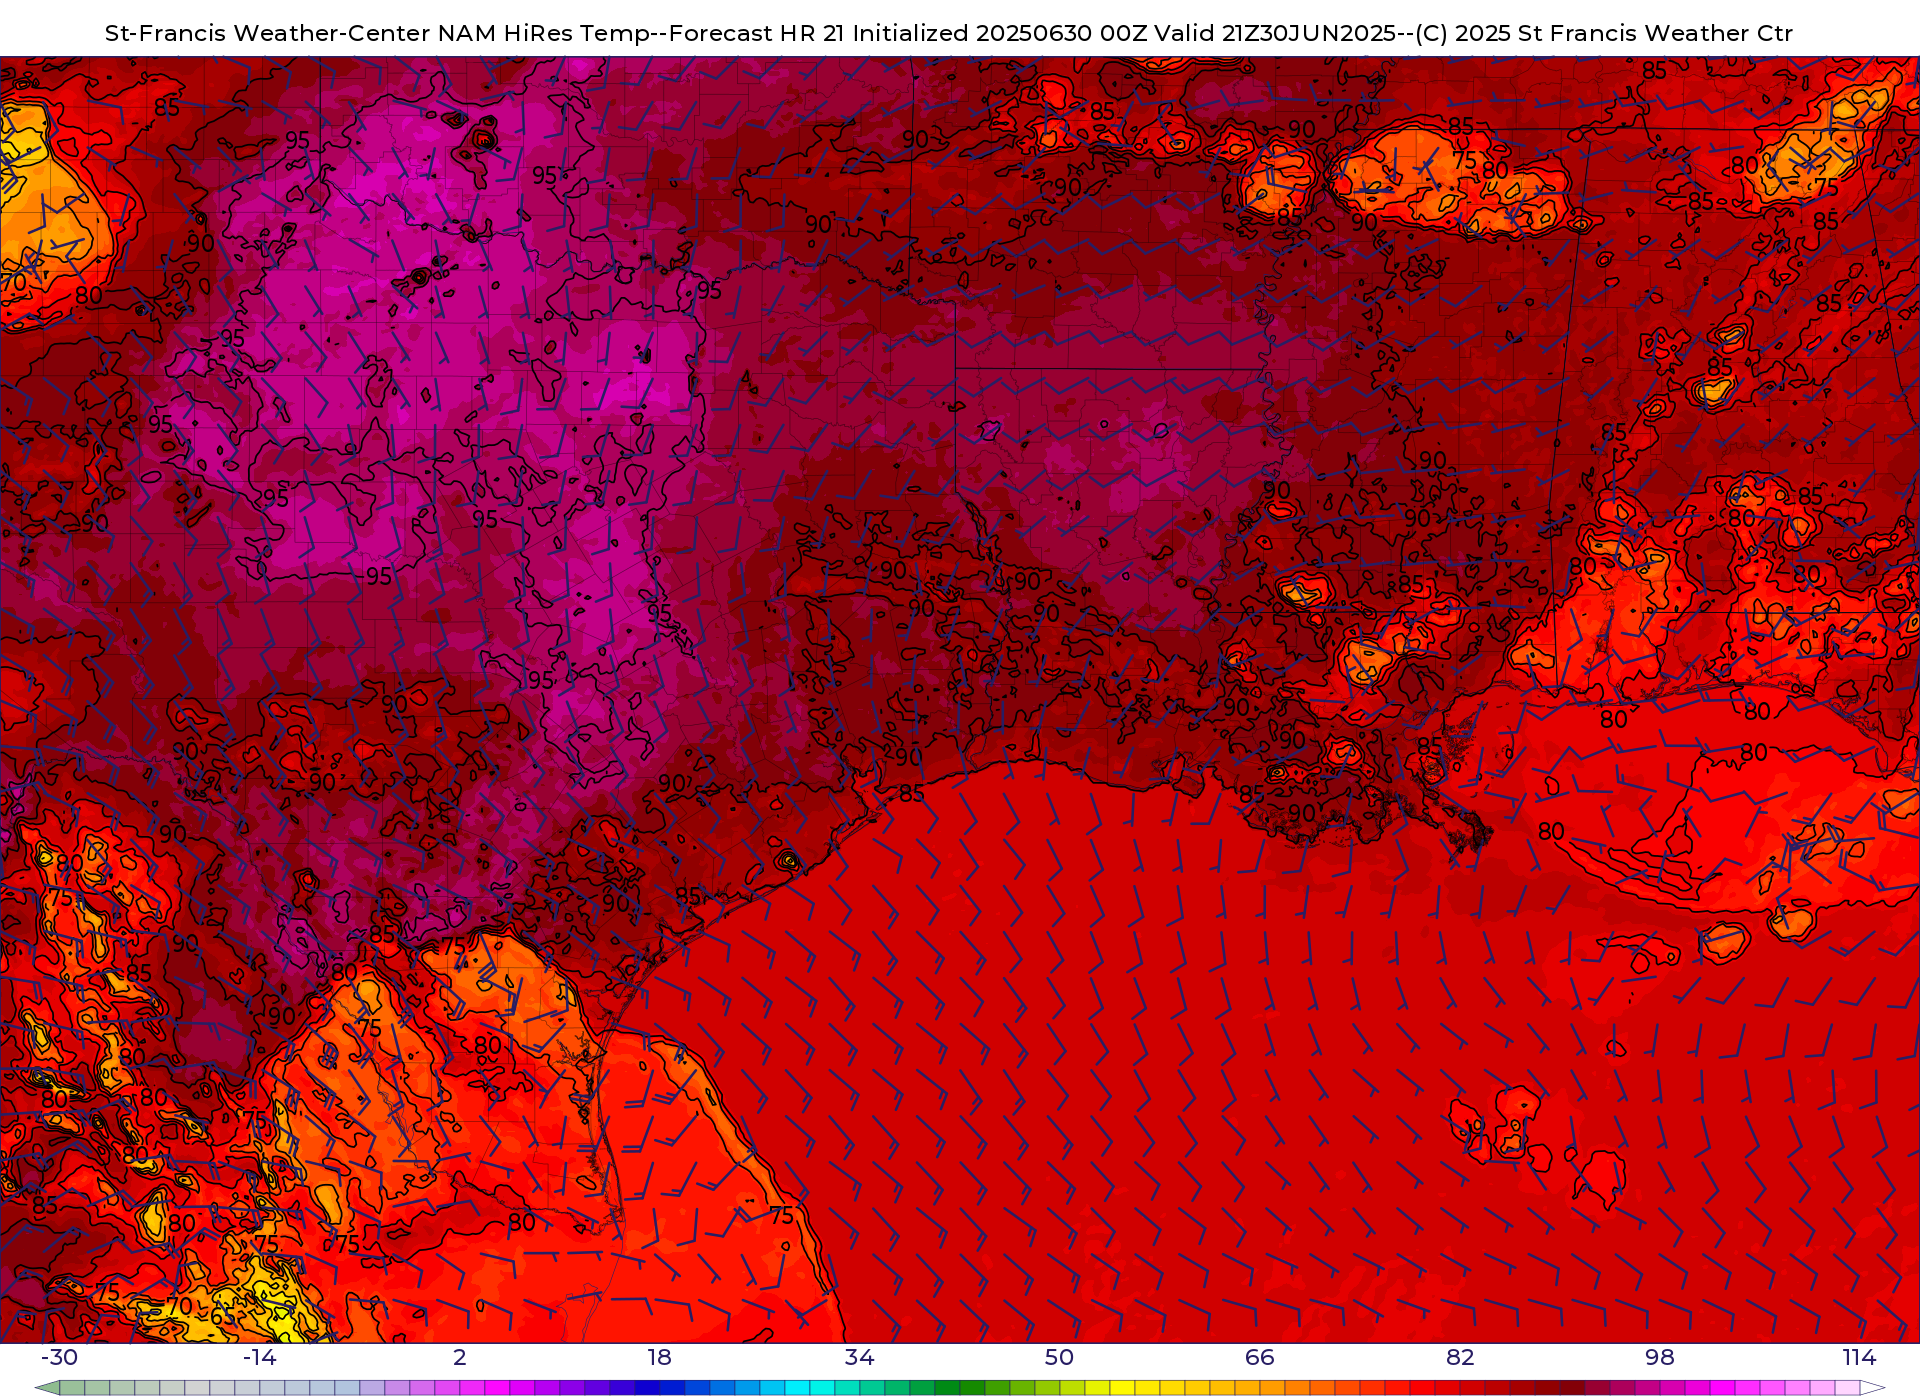Click the 82 colorbar tick label
This screenshot has width=1920, height=1400.
[x=1460, y=1357]
